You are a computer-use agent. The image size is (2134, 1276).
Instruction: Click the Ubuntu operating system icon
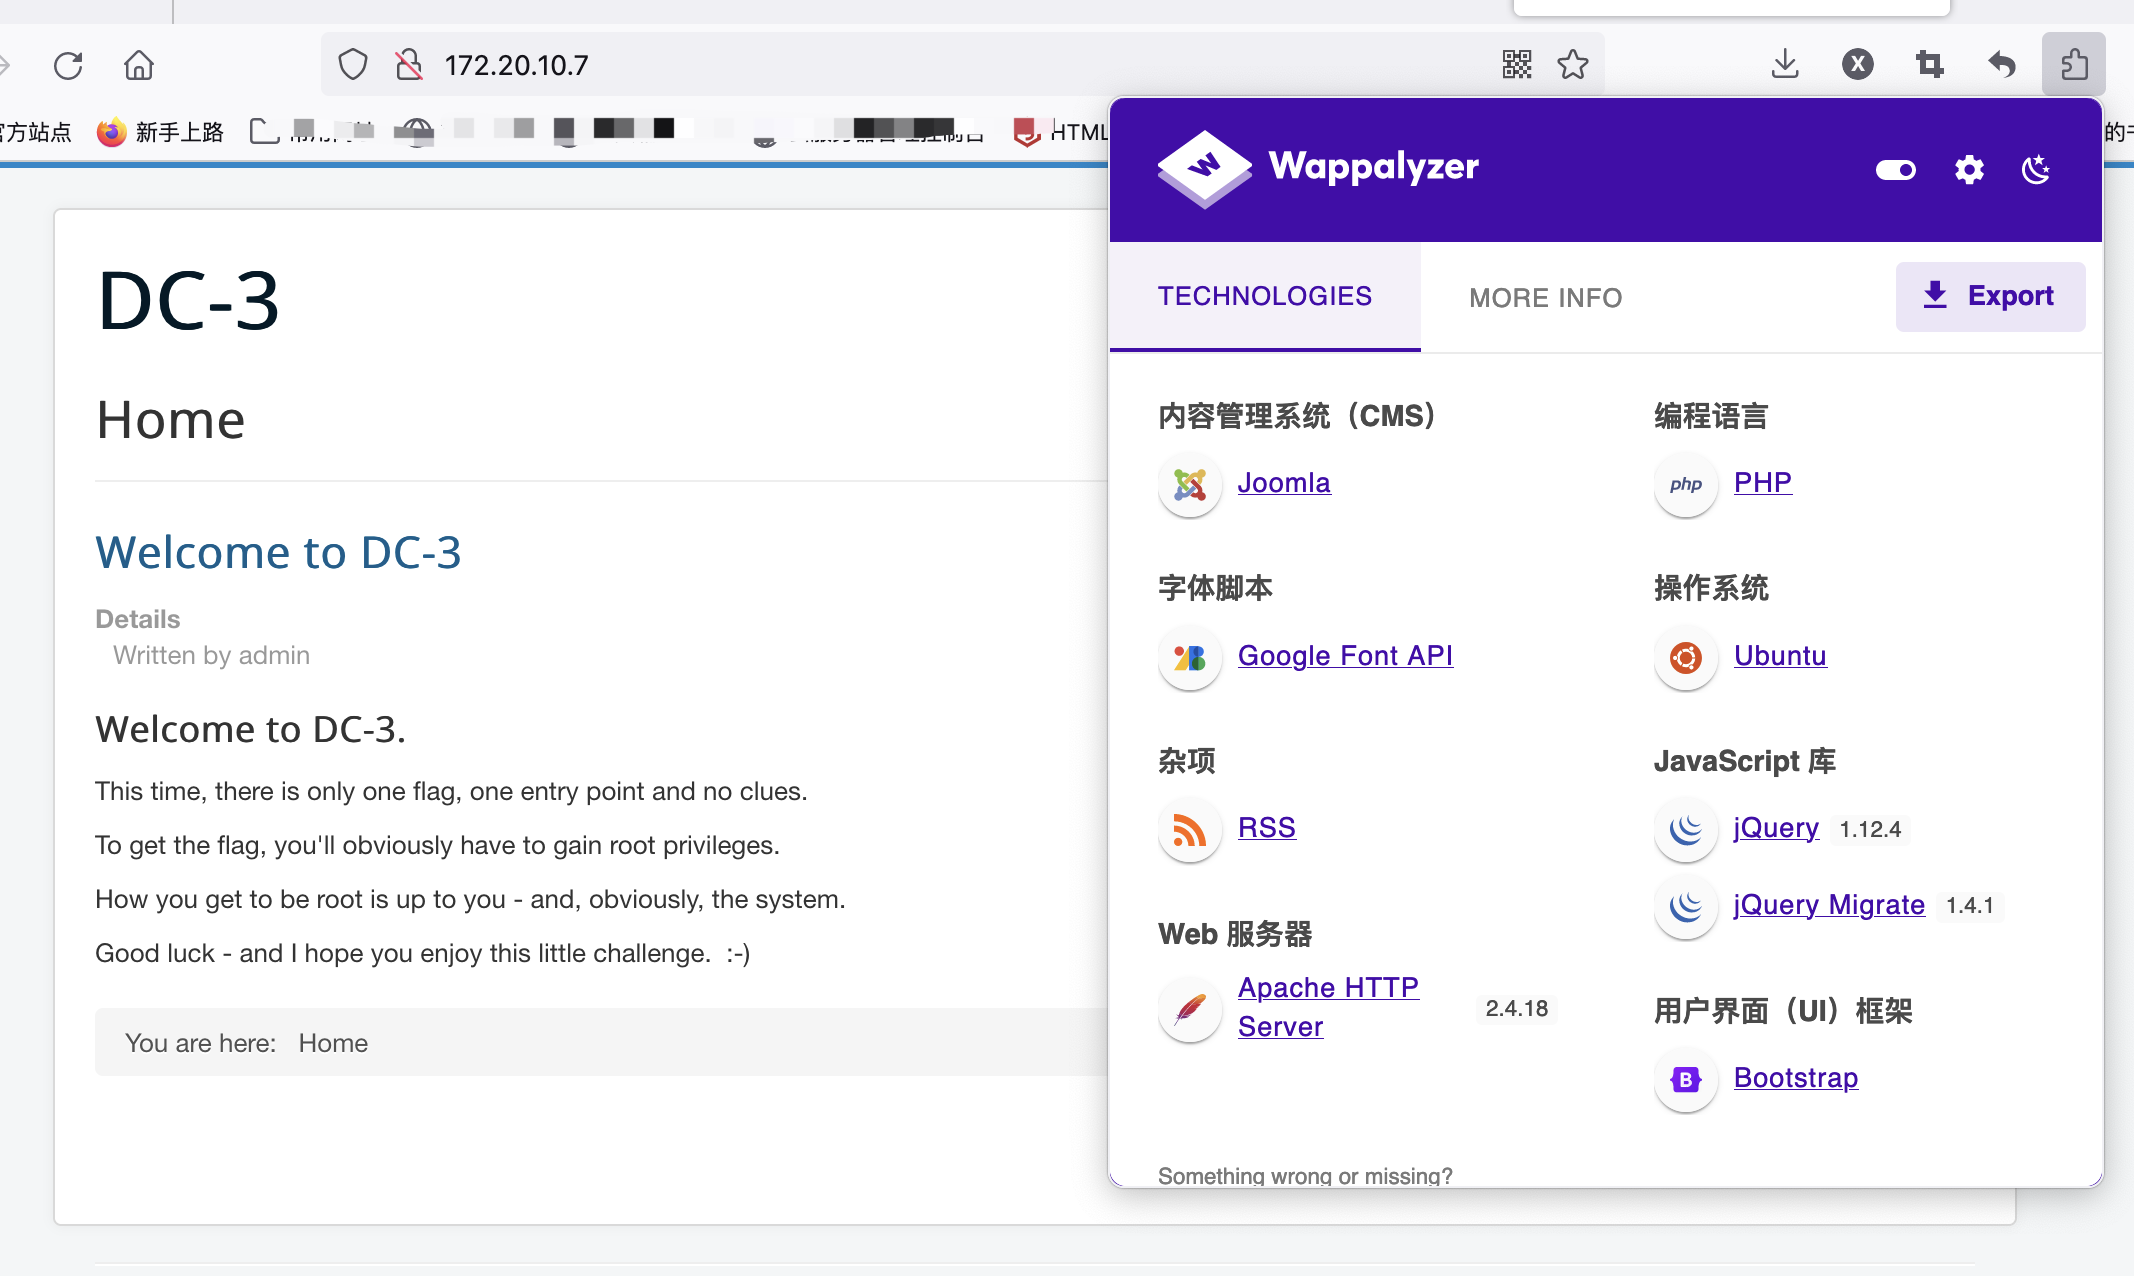(x=1684, y=658)
